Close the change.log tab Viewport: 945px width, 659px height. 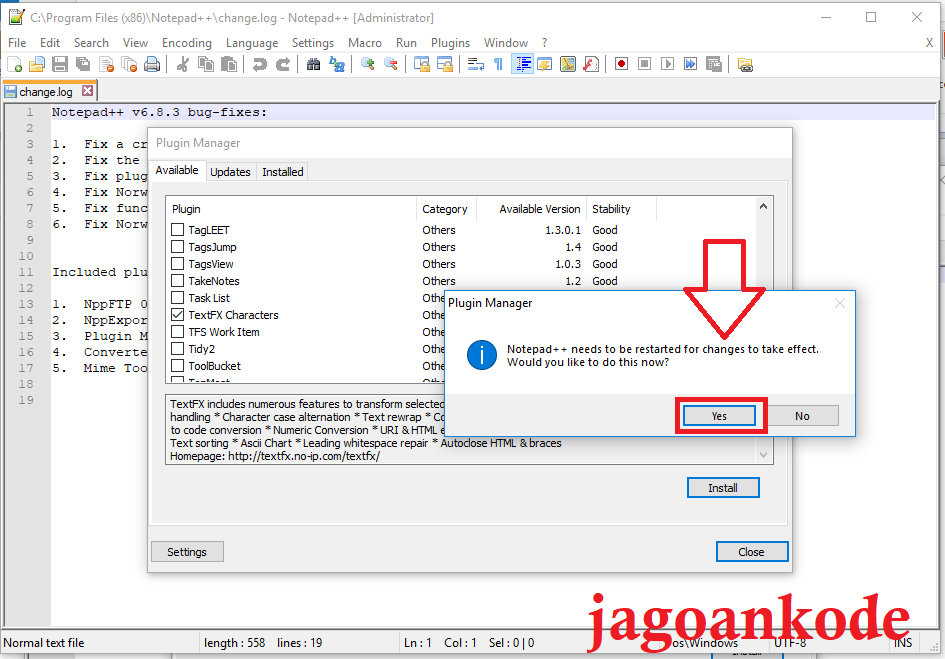[87, 91]
